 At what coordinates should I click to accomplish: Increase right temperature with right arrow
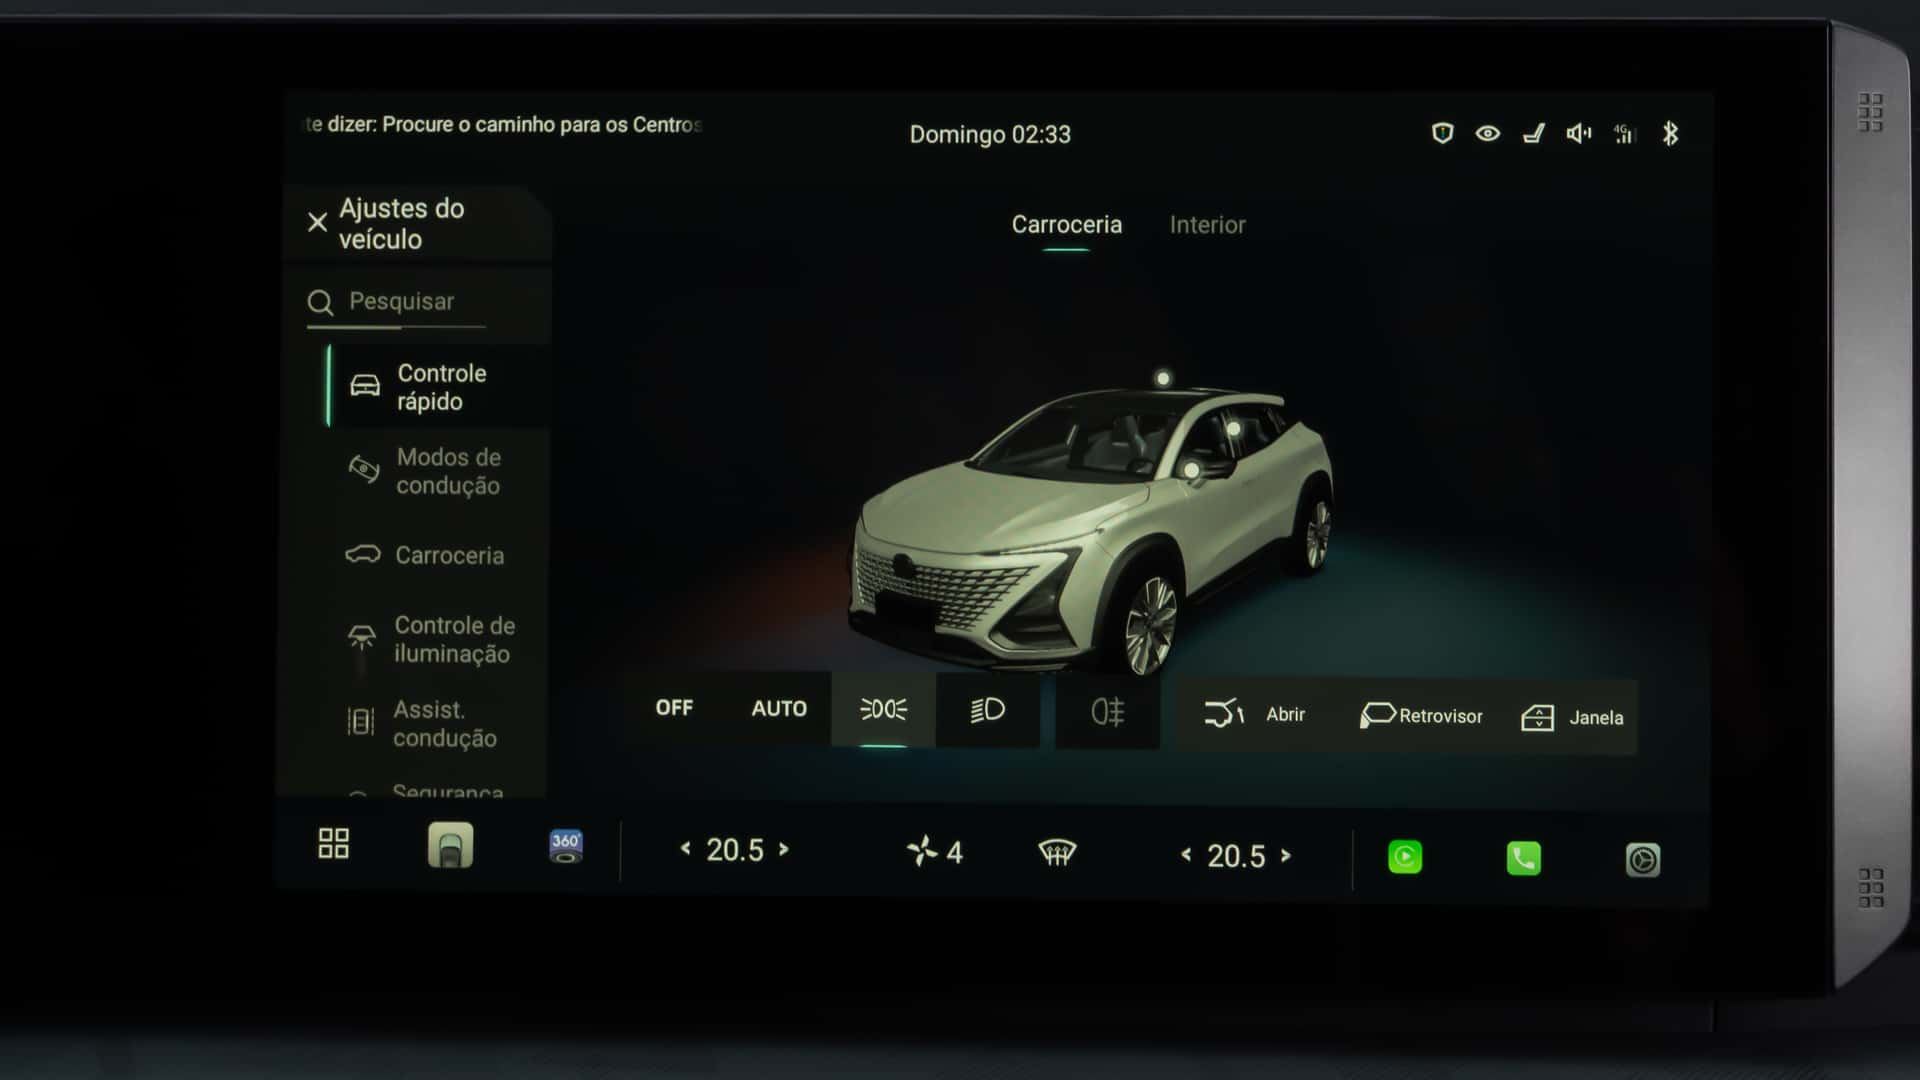tap(1286, 855)
